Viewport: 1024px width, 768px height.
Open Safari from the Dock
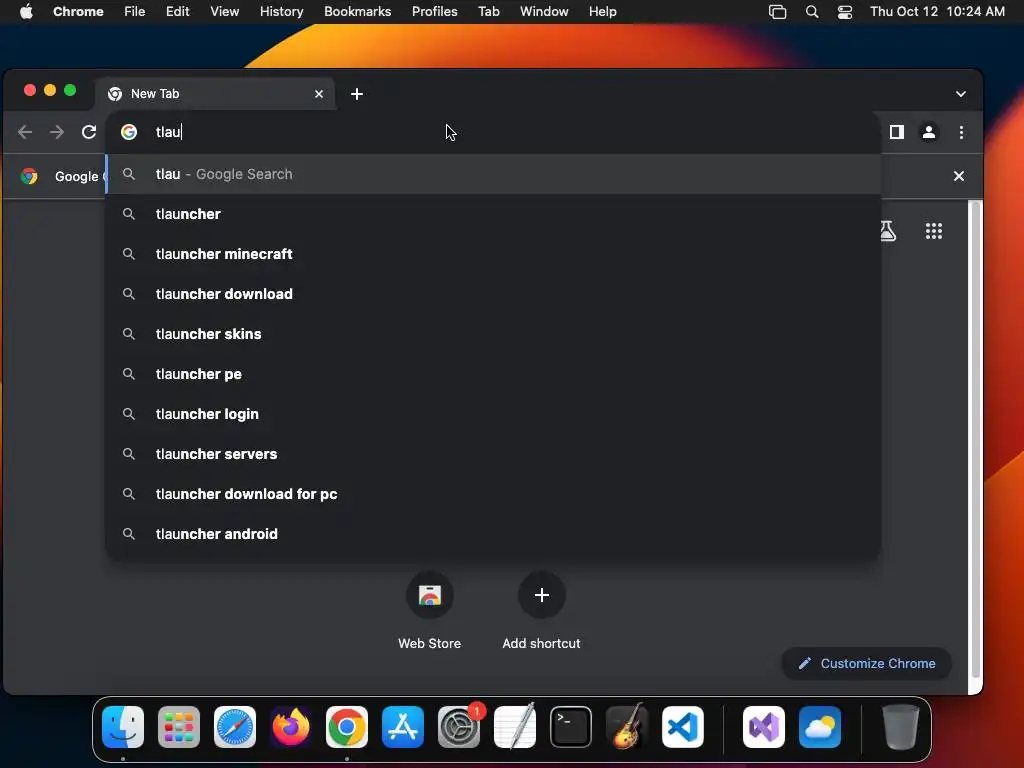coord(235,727)
